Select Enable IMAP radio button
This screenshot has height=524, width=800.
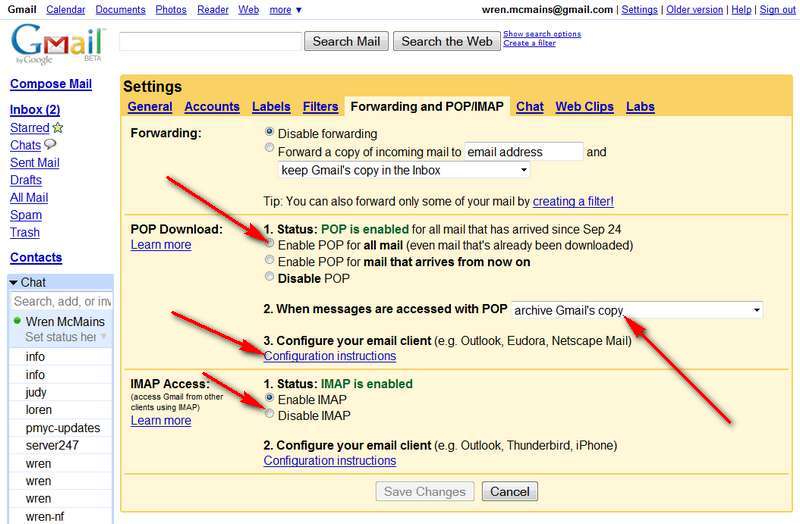coord(269,397)
